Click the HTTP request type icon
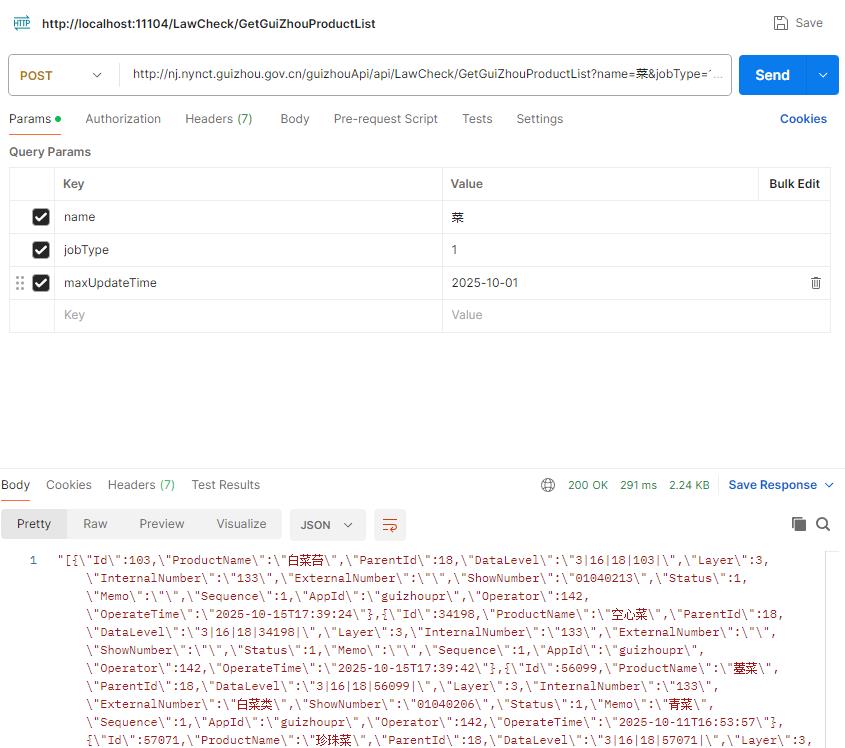This screenshot has height=748, width=845. click(x=21, y=23)
